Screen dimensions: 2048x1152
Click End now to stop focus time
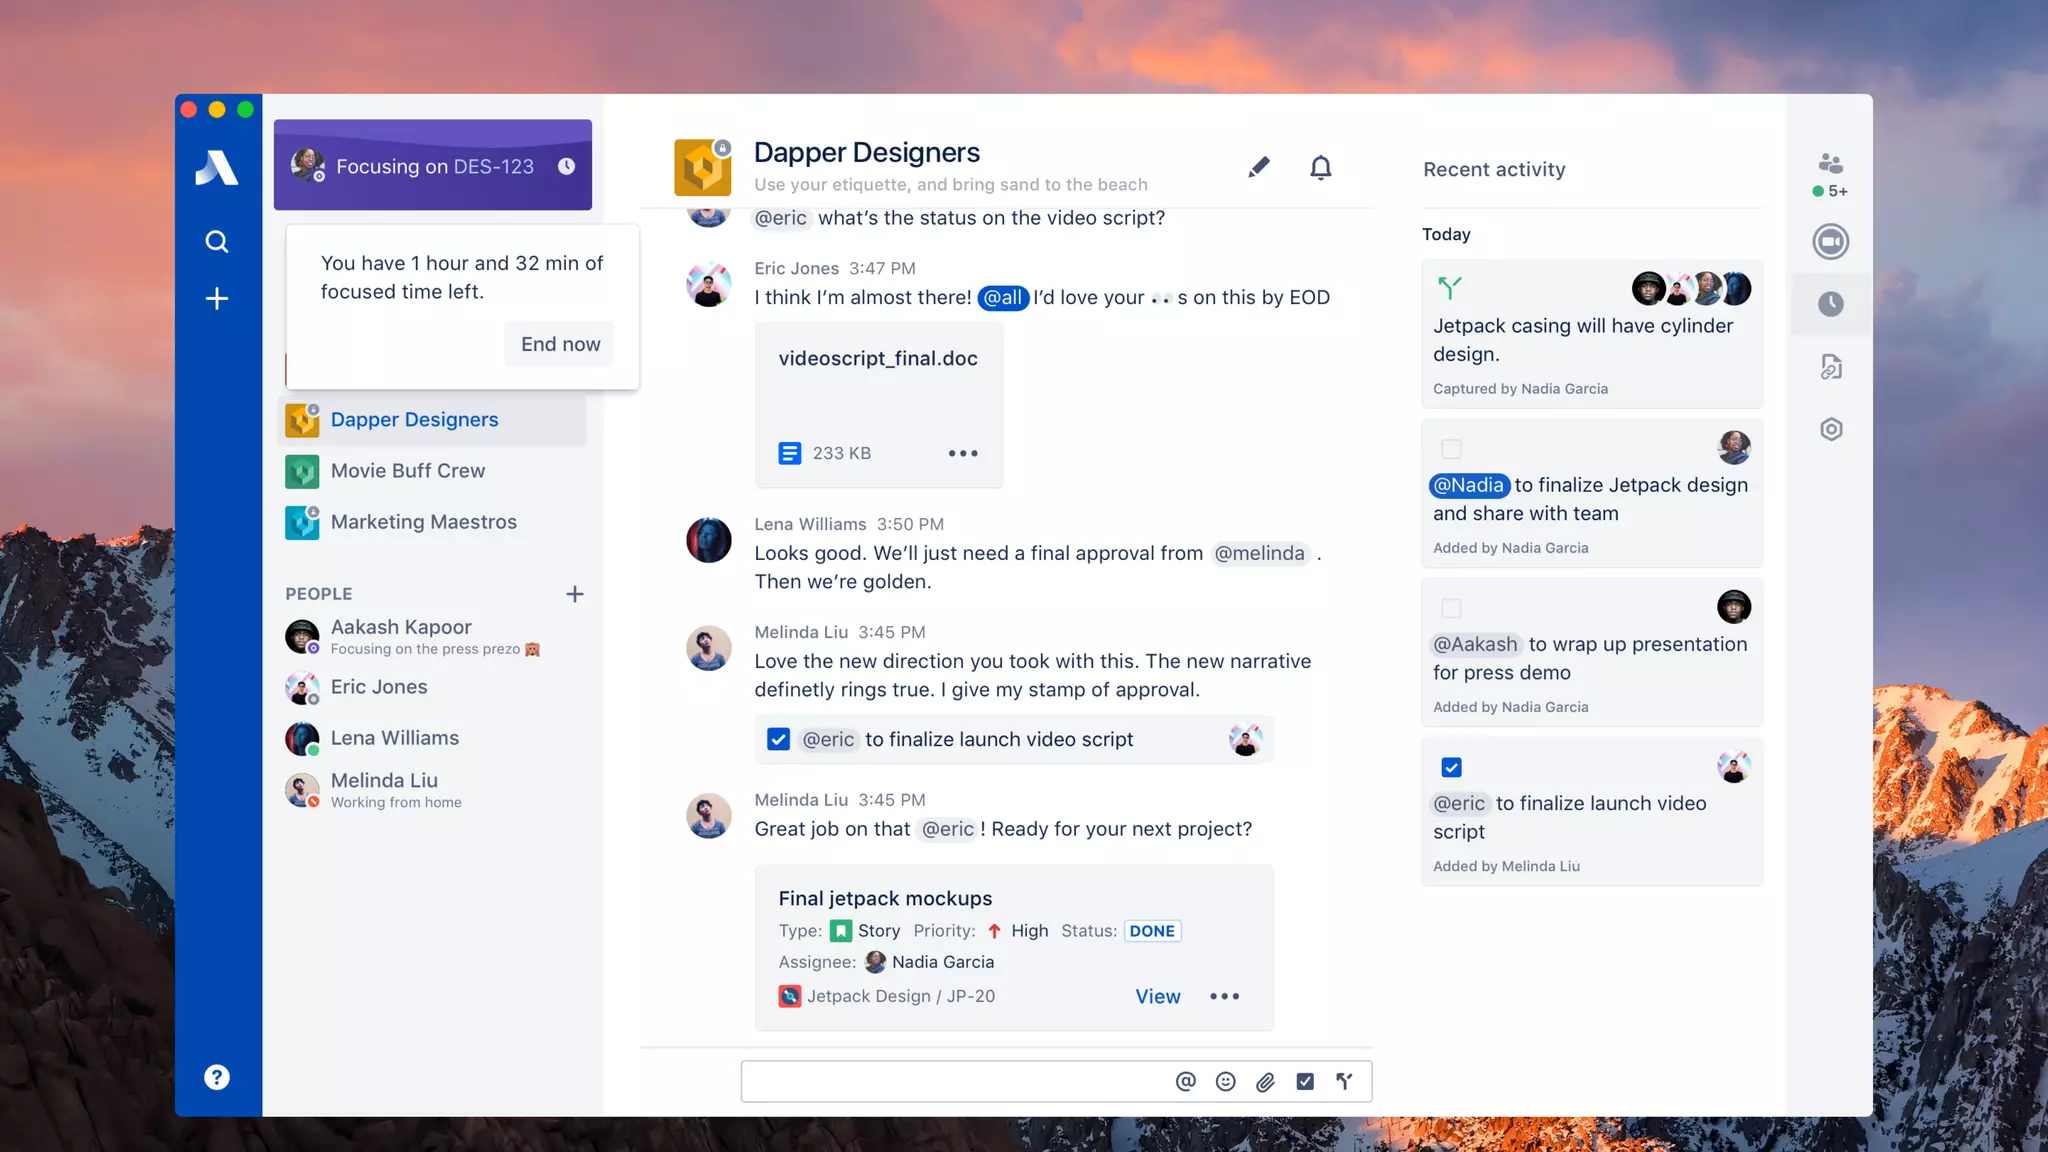point(560,344)
